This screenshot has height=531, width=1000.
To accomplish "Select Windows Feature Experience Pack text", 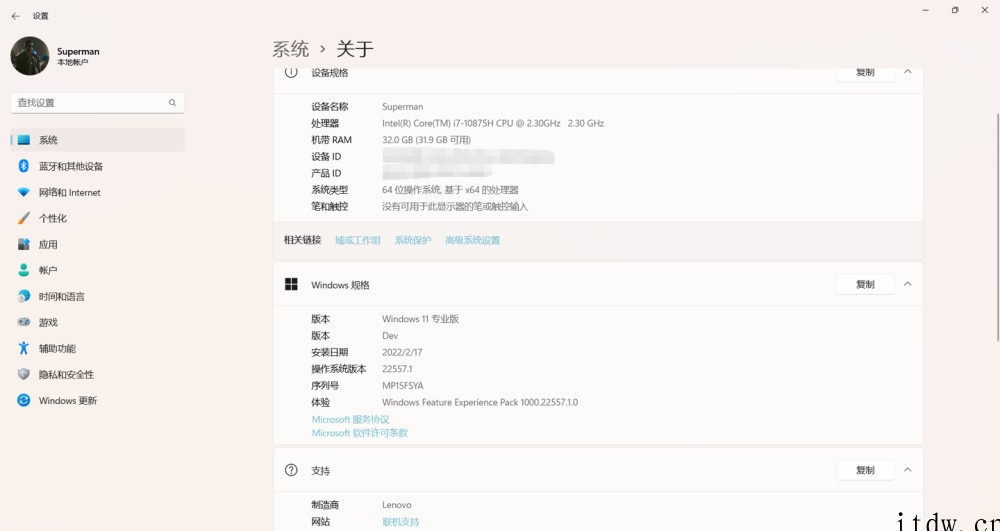I will click(x=480, y=403).
